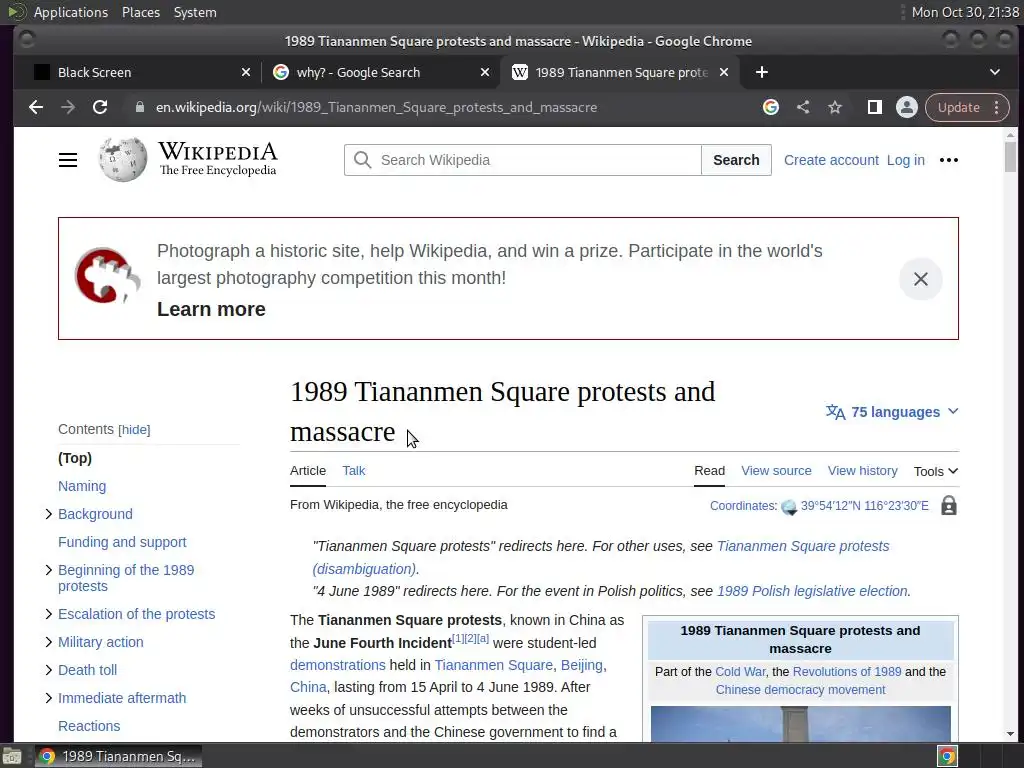
Task: Click the Chrome icon in bottom-right tray
Action: pyautogui.click(x=947, y=756)
